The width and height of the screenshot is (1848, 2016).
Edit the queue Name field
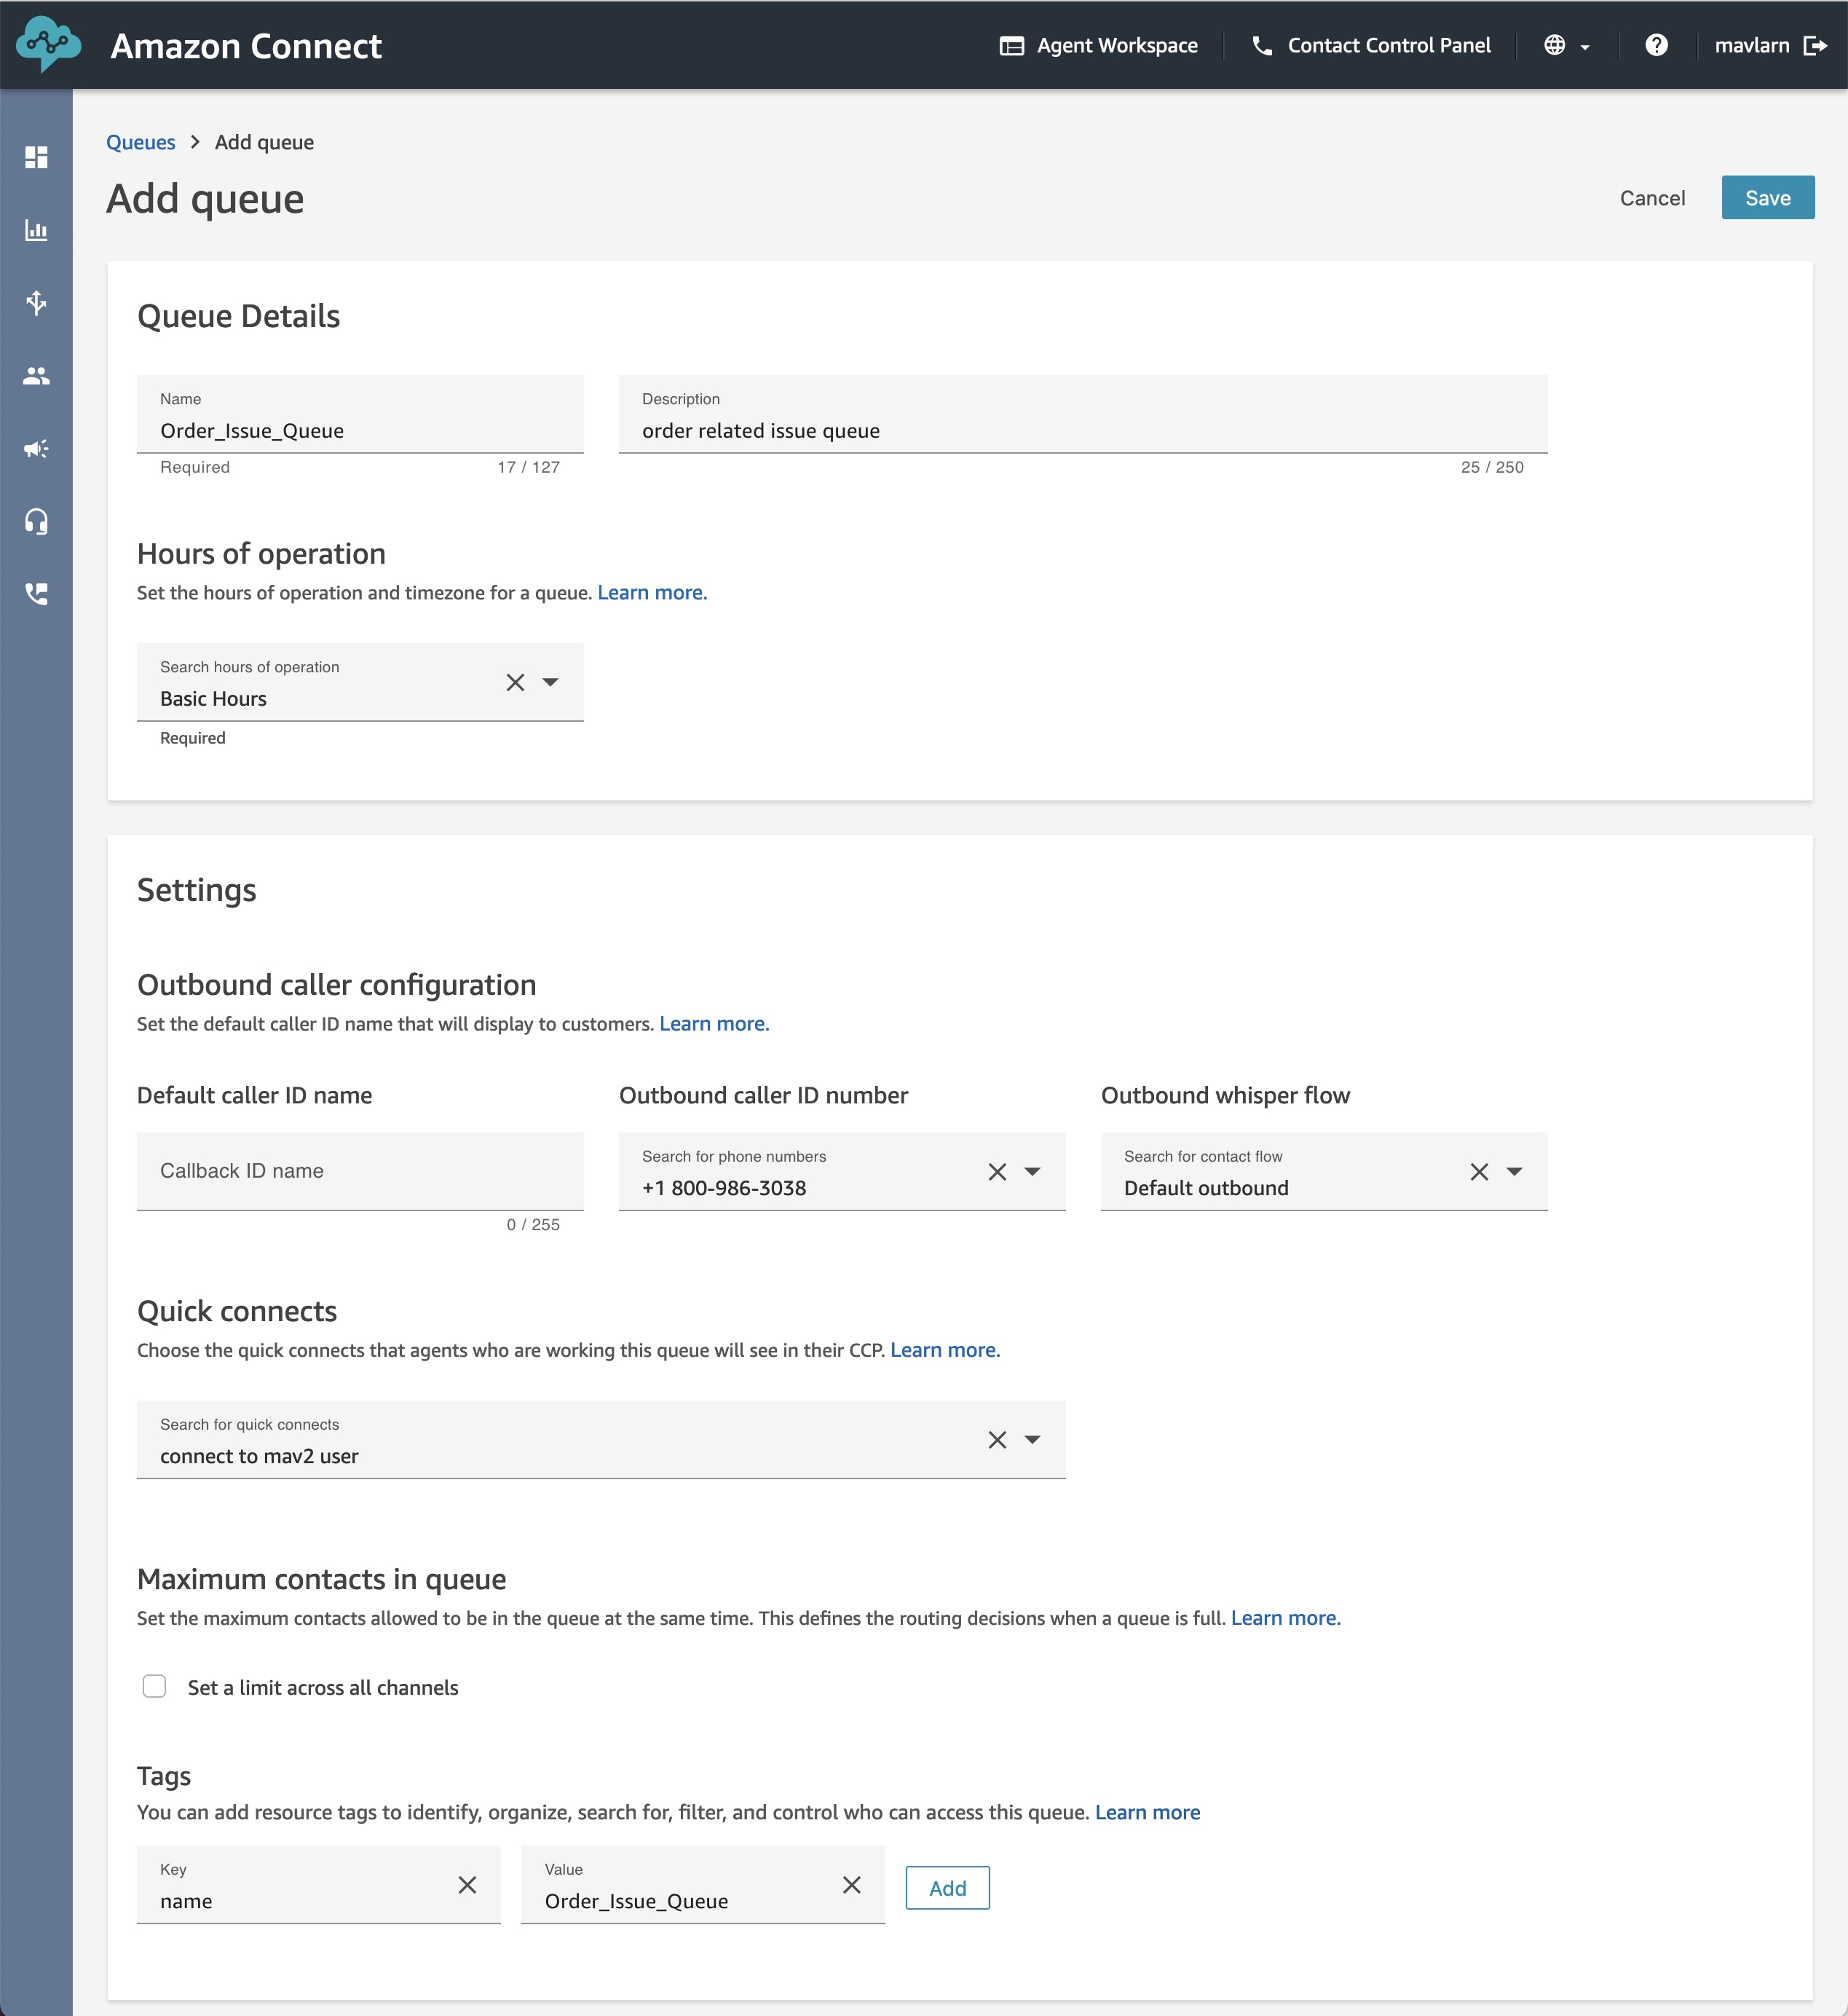pyautogui.click(x=360, y=415)
